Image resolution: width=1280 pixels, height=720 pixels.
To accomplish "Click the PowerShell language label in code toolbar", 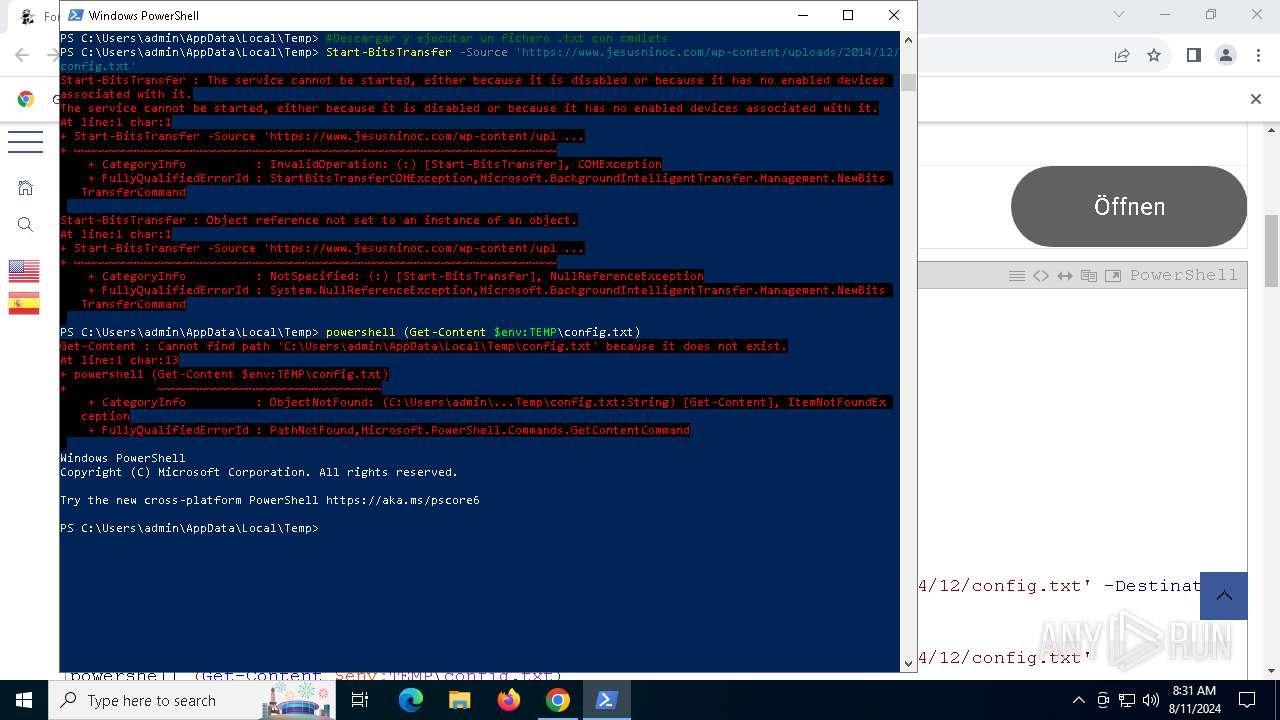I will 1184,275.
